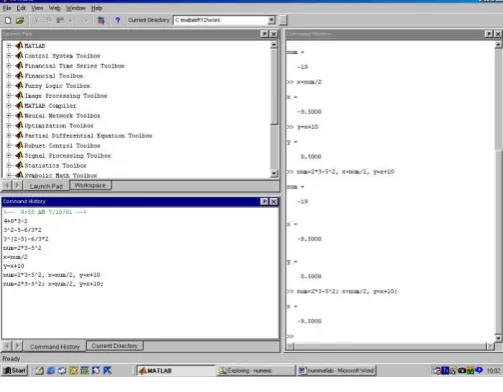Click the left tab-scroll arrow beside Command History tab
The height and width of the screenshot is (392, 503).
[7, 346]
